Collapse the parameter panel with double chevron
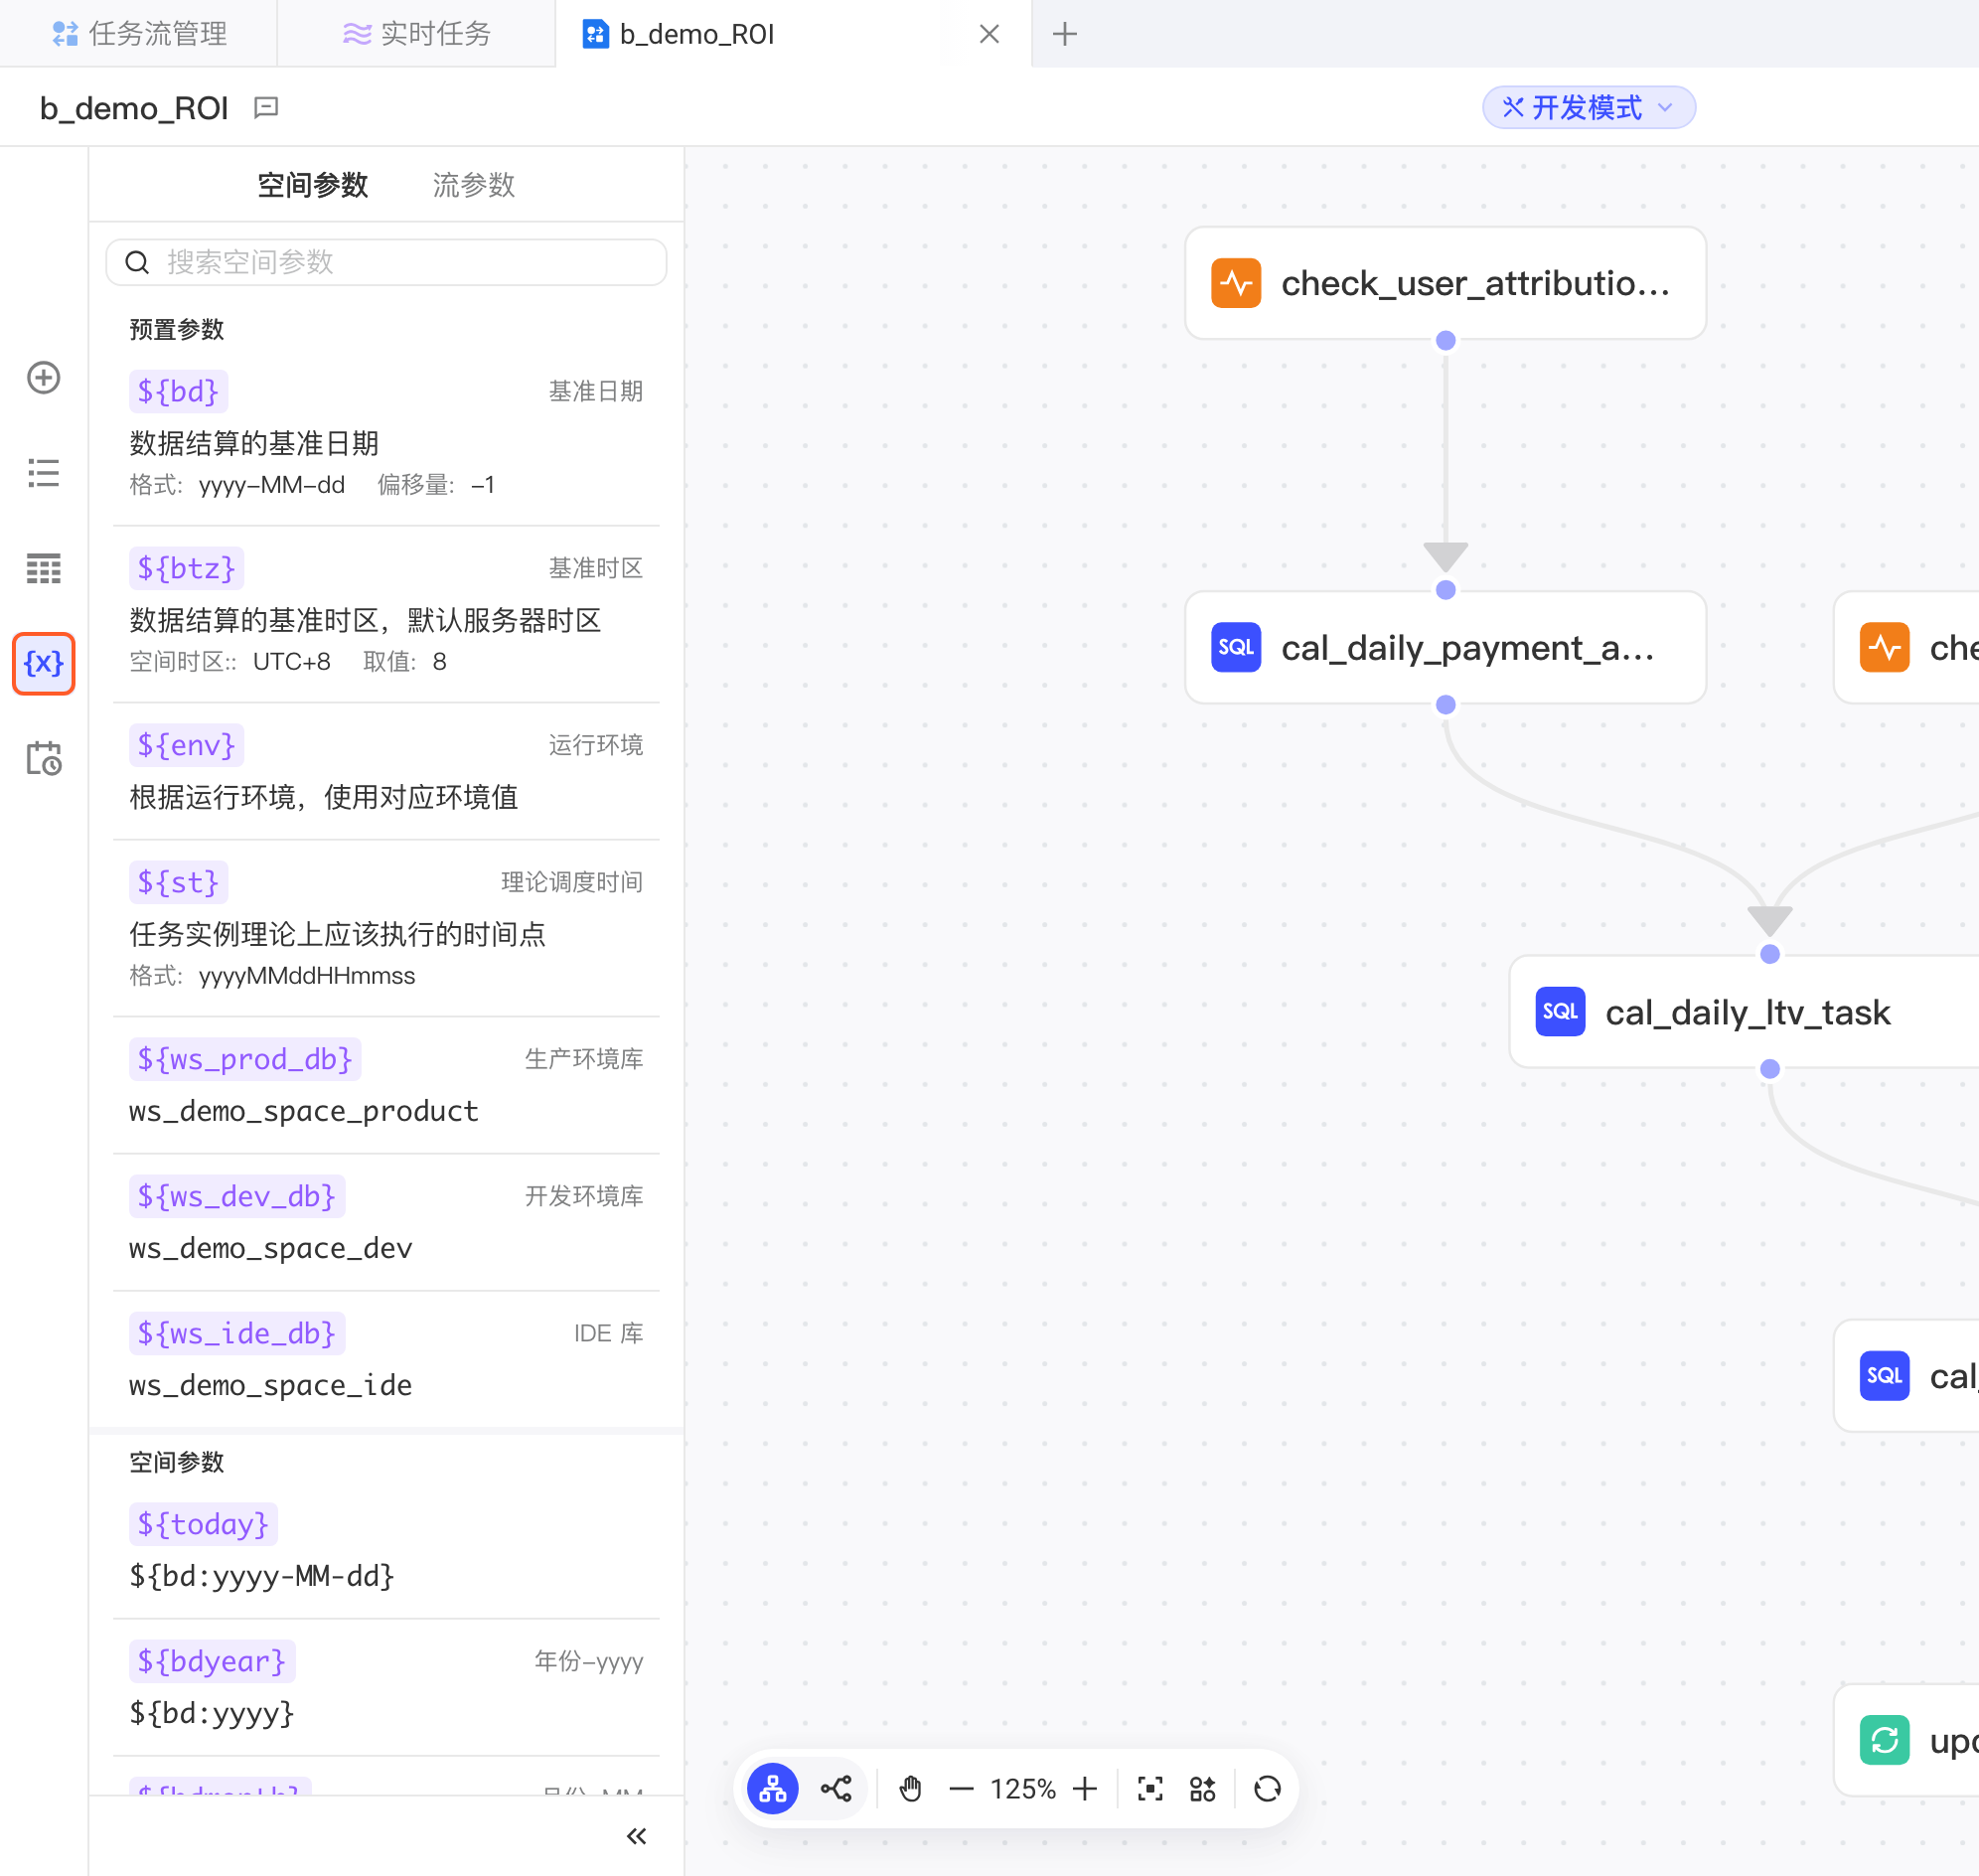 click(x=636, y=1836)
